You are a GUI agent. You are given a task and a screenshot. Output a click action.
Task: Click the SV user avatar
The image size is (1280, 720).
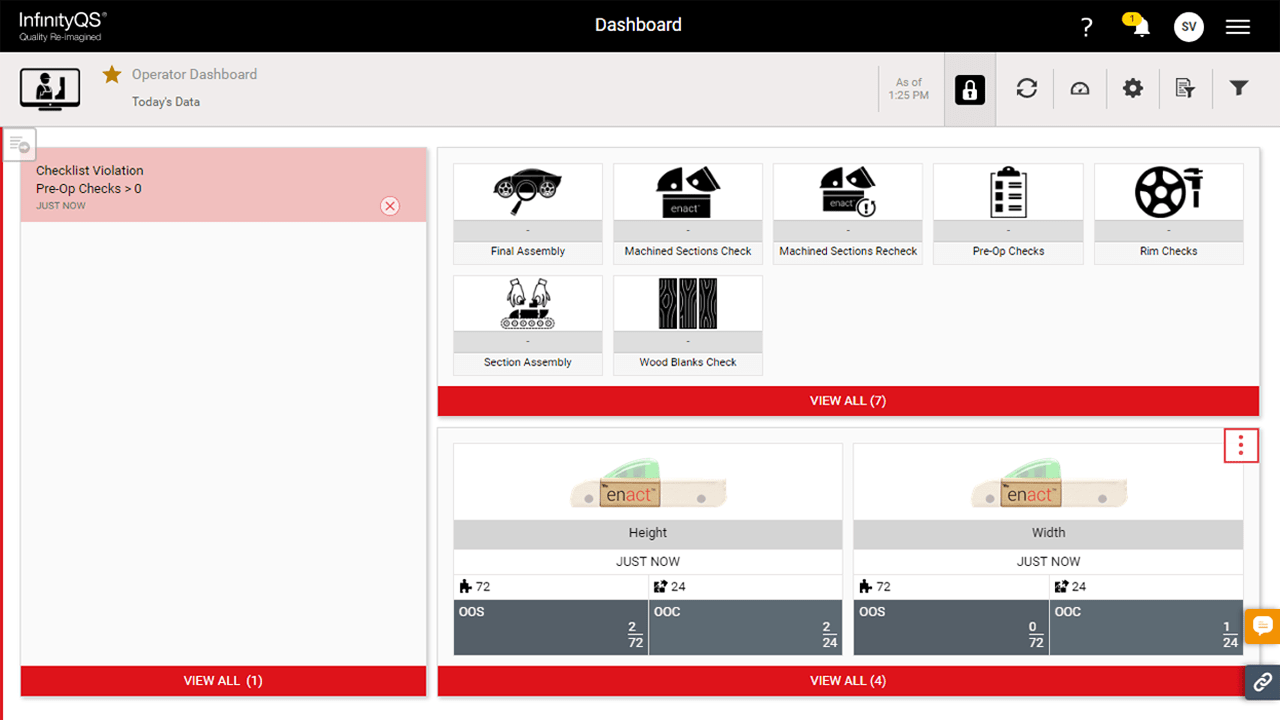pyautogui.click(x=1189, y=27)
